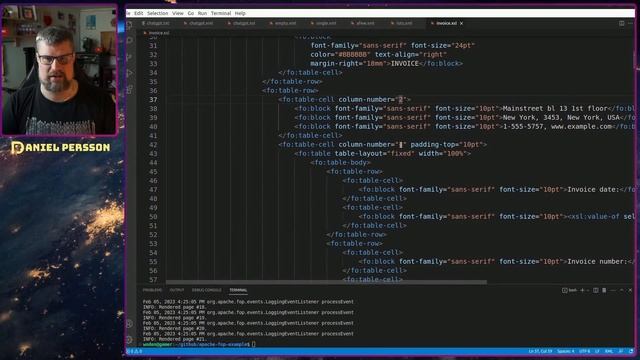This screenshot has height=360, width=640.
Task: Open the View menu
Action: [x=178, y=13]
